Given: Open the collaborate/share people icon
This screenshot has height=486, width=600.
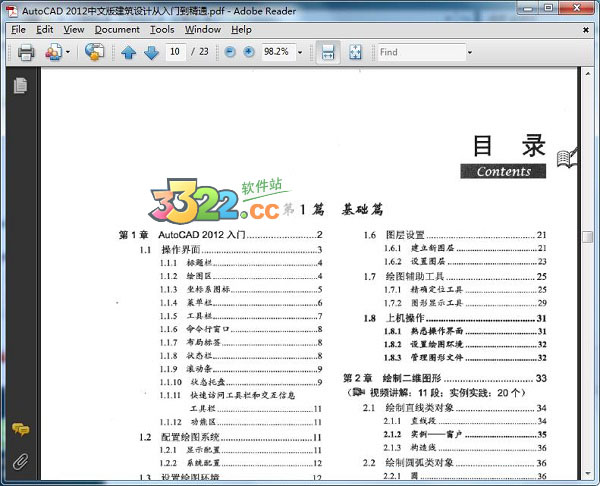Looking at the screenshot, I should tap(54, 52).
